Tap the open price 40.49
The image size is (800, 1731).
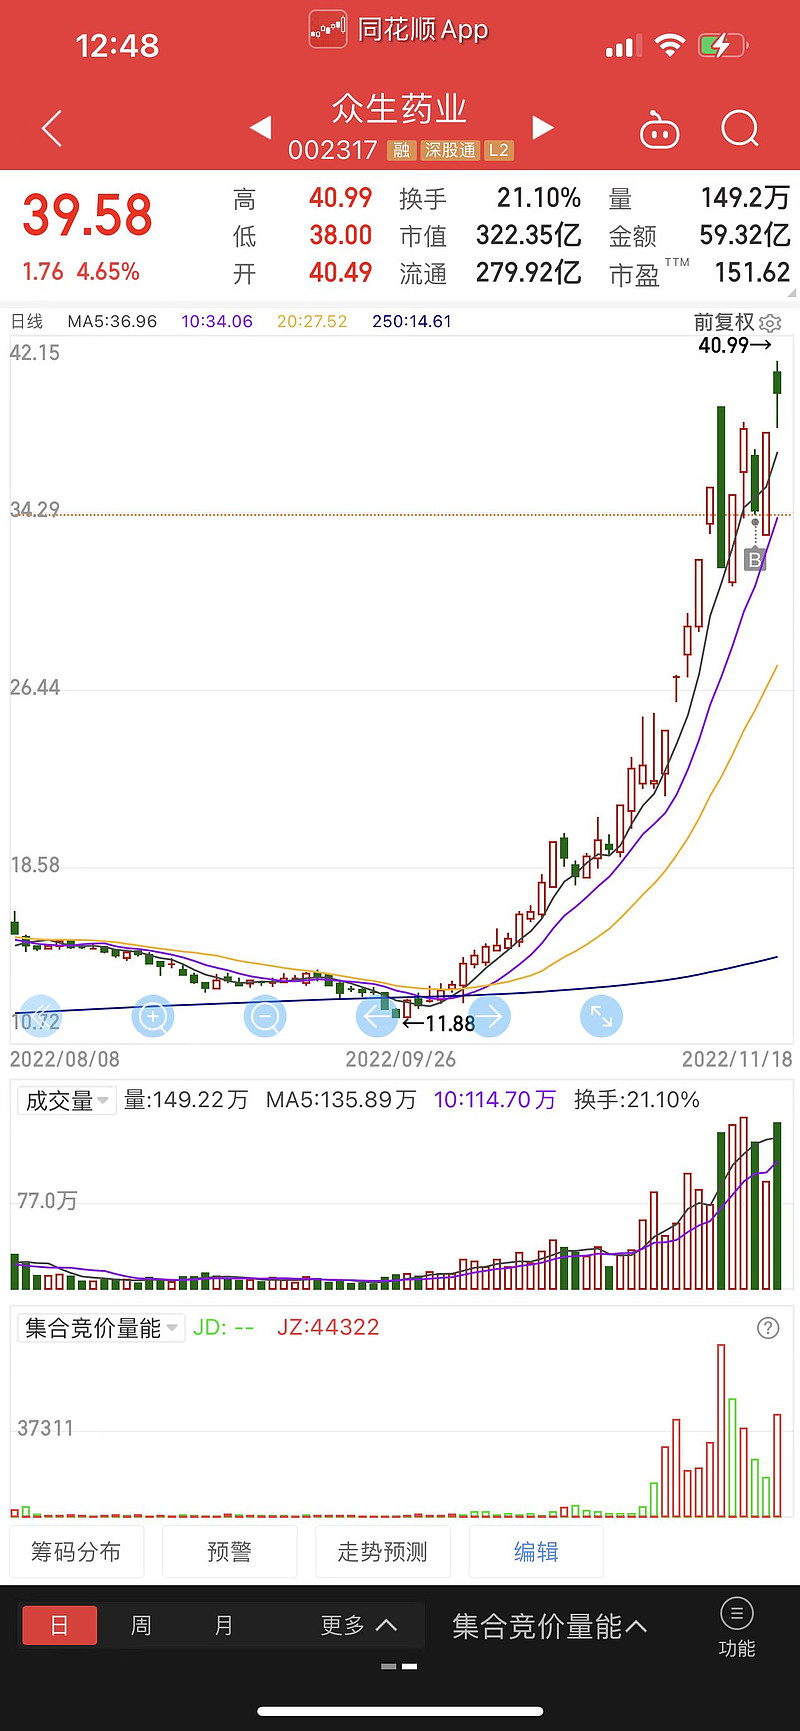[340, 273]
